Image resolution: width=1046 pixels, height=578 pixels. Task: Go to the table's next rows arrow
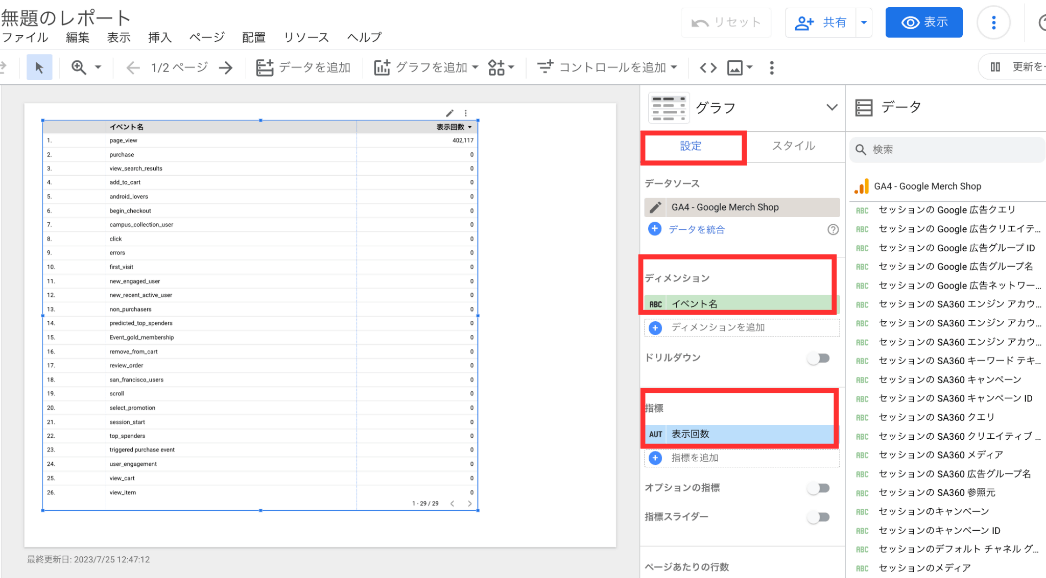click(470, 504)
